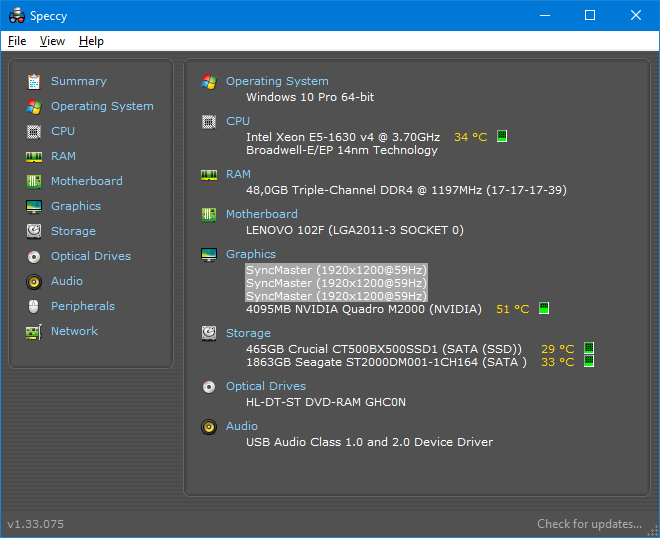The width and height of the screenshot is (660, 538).
Task: Go to Graphics section in sidebar
Action: coord(76,206)
